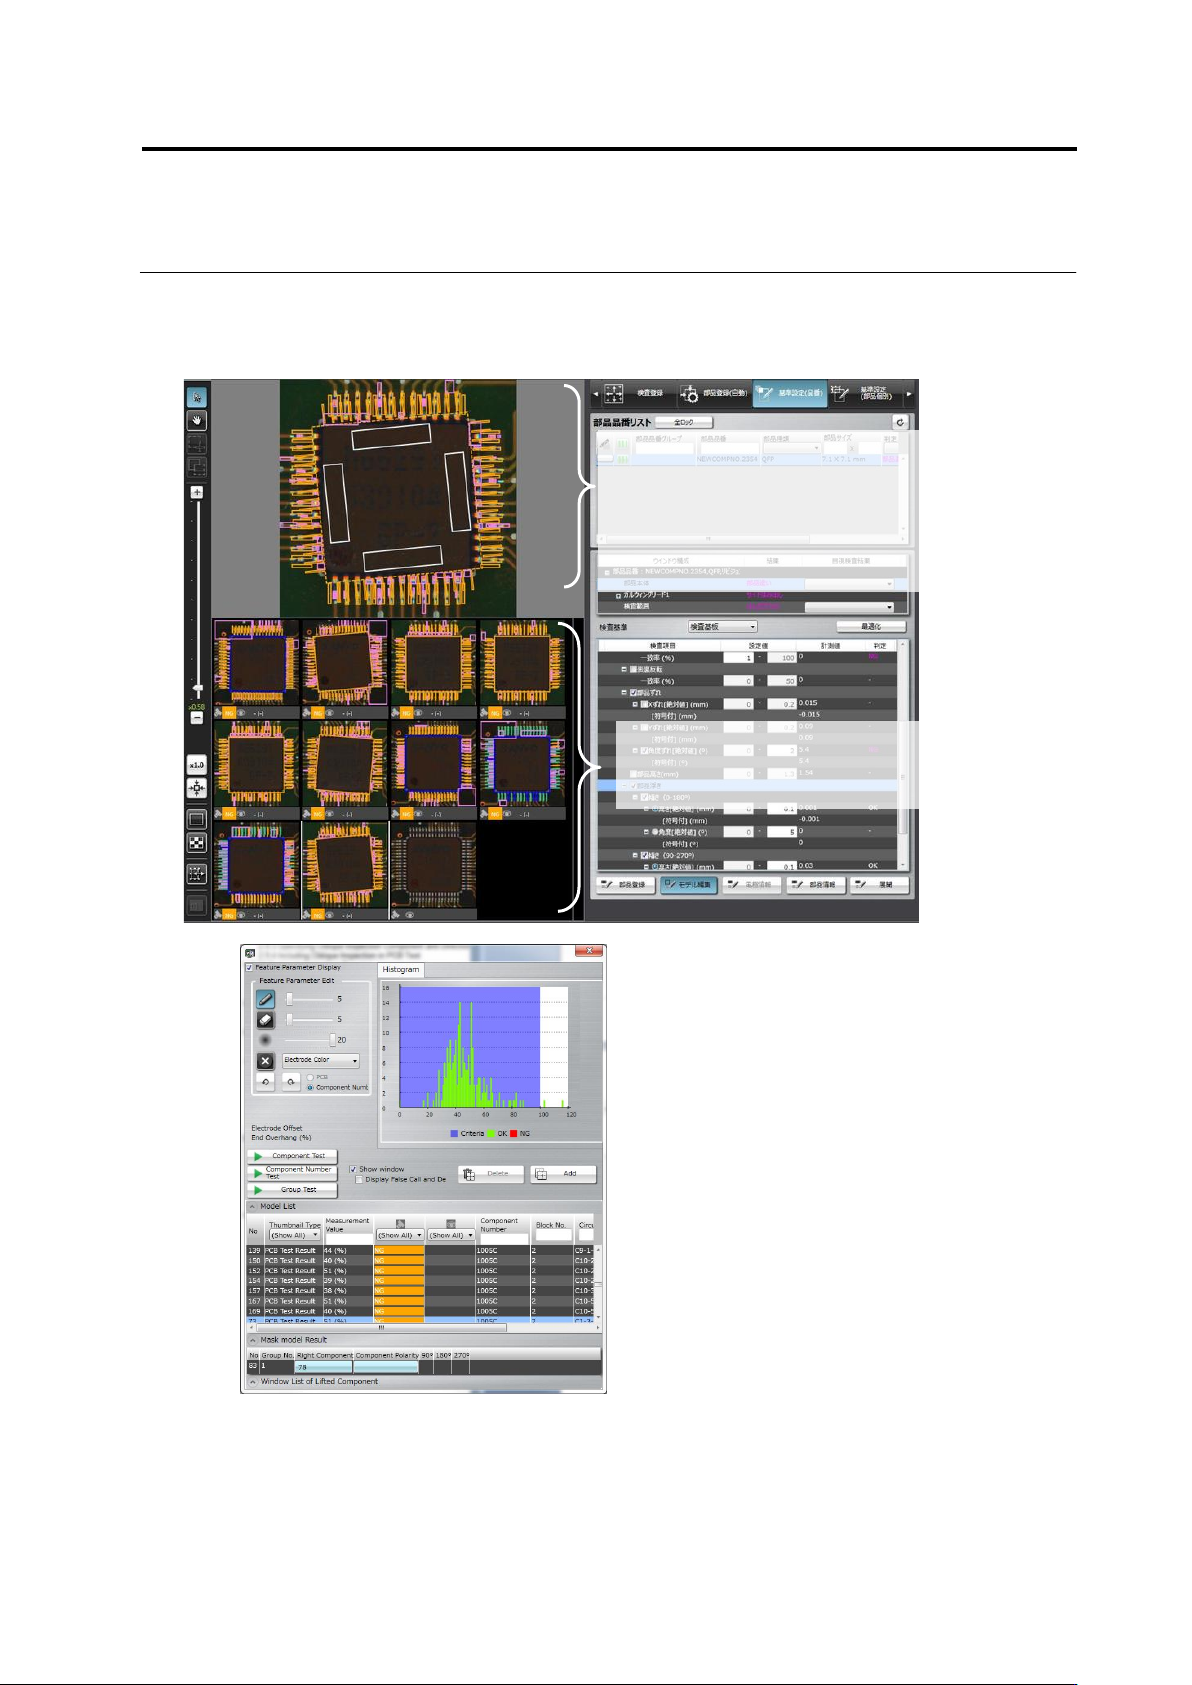
Task: Collapse the Model List section
Action: (x=252, y=1207)
